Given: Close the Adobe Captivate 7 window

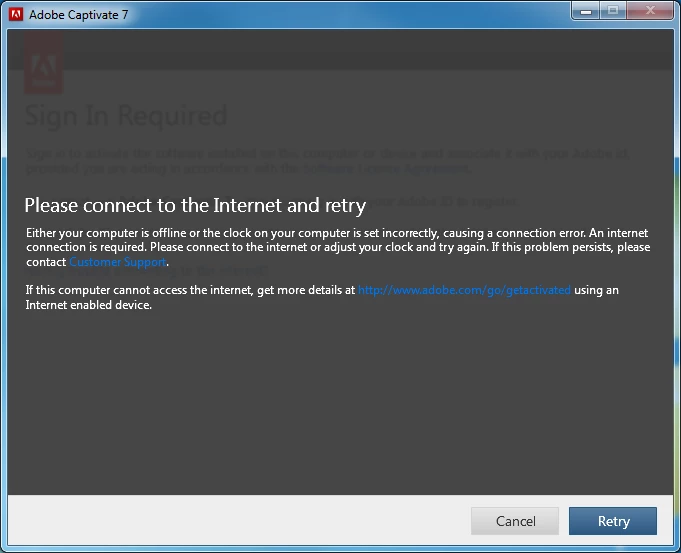Looking at the screenshot, I should [650, 11].
